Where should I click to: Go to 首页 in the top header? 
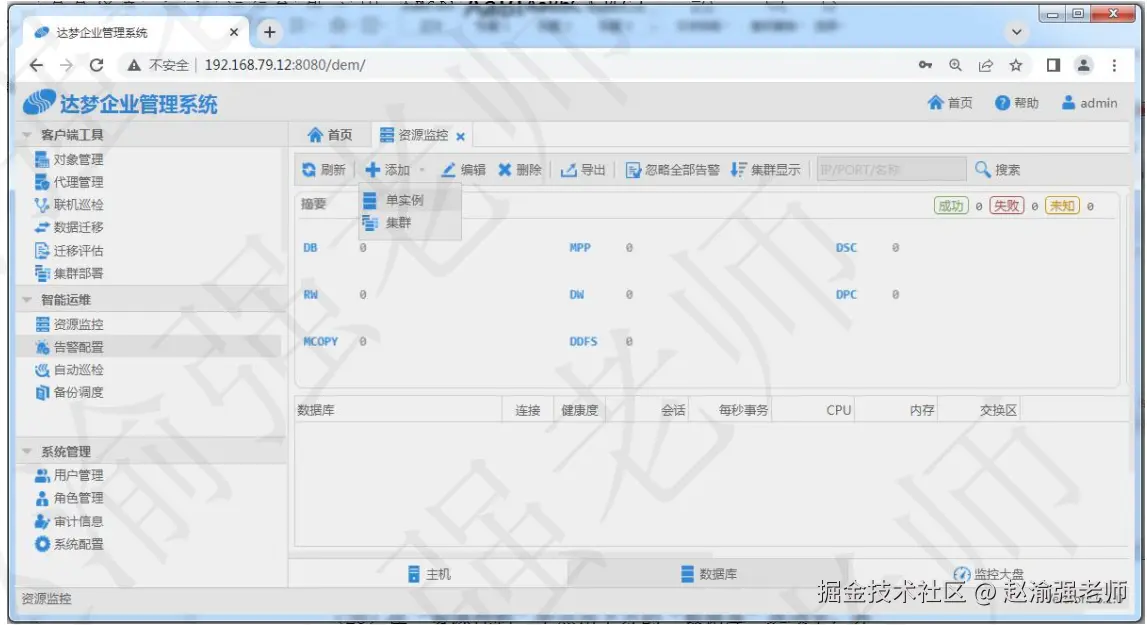click(949, 103)
